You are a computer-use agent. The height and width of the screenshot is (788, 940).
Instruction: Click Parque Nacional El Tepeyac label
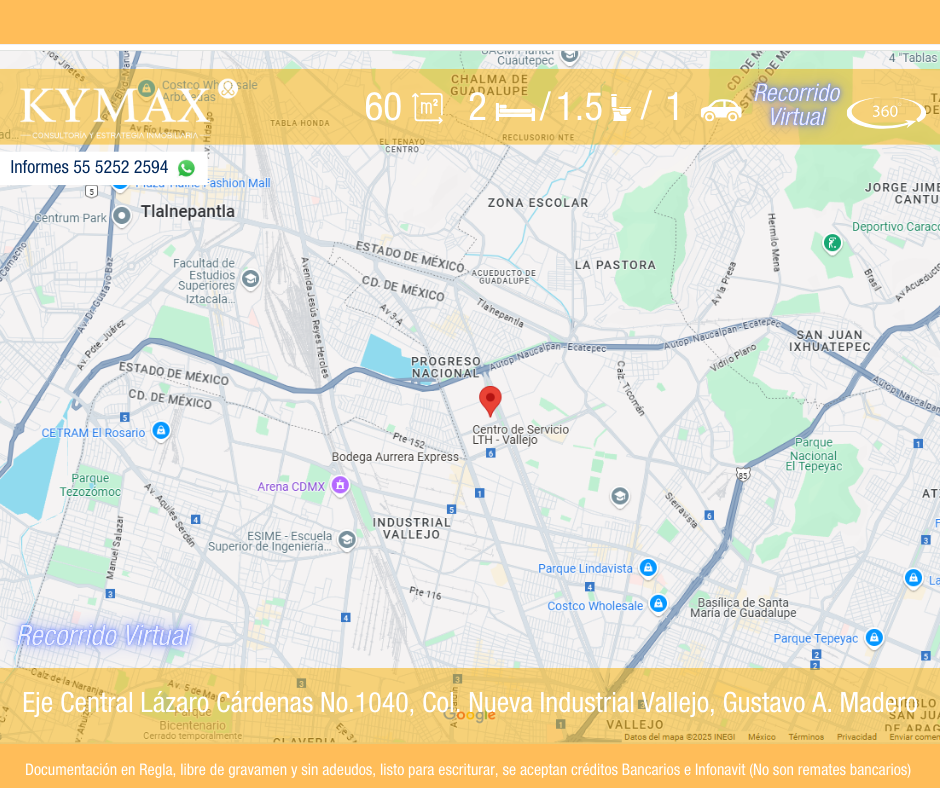click(814, 455)
